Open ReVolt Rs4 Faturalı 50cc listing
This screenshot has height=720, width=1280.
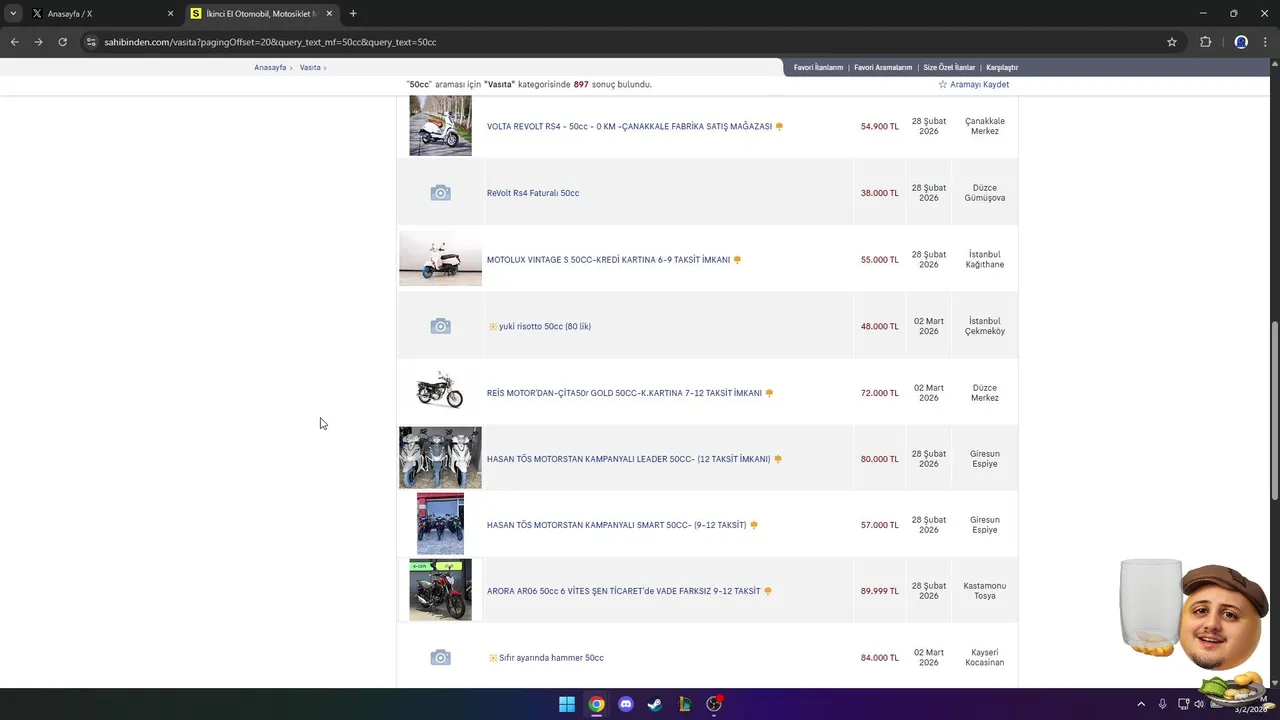pos(533,193)
